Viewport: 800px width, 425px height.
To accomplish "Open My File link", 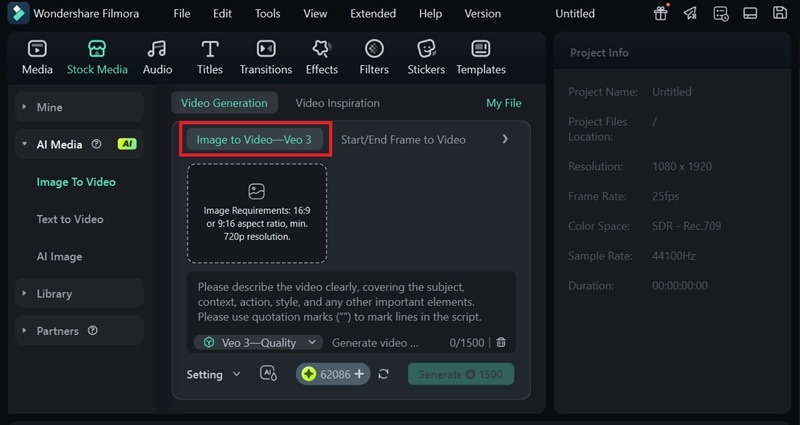I will (504, 103).
